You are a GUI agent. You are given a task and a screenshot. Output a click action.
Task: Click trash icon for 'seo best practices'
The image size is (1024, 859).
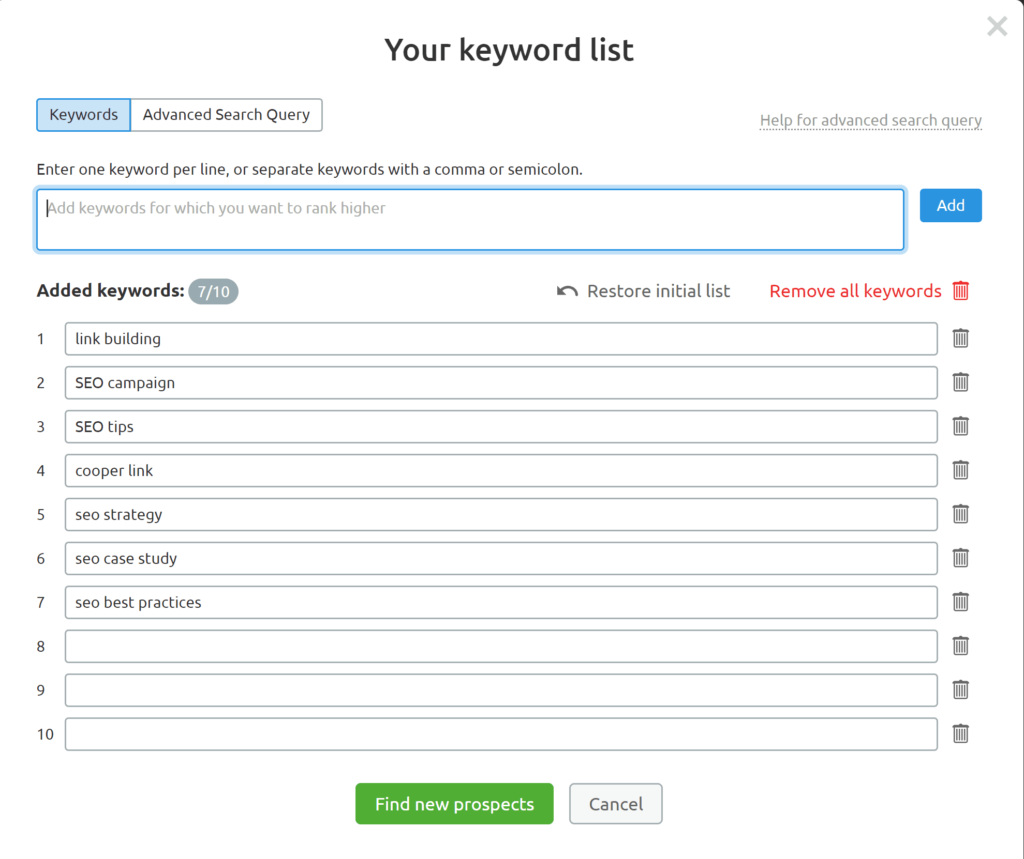pyautogui.click(x=960, y=602)
